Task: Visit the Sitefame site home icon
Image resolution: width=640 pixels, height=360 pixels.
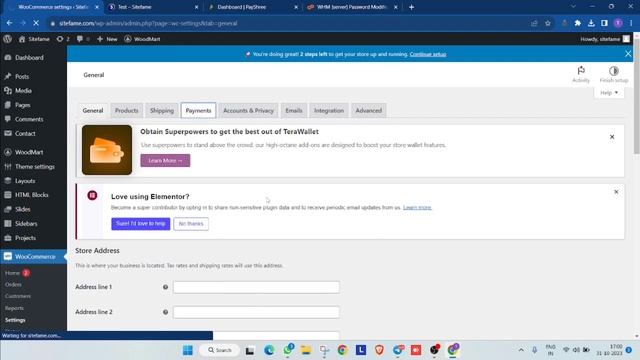Action: tap(22, 39)
